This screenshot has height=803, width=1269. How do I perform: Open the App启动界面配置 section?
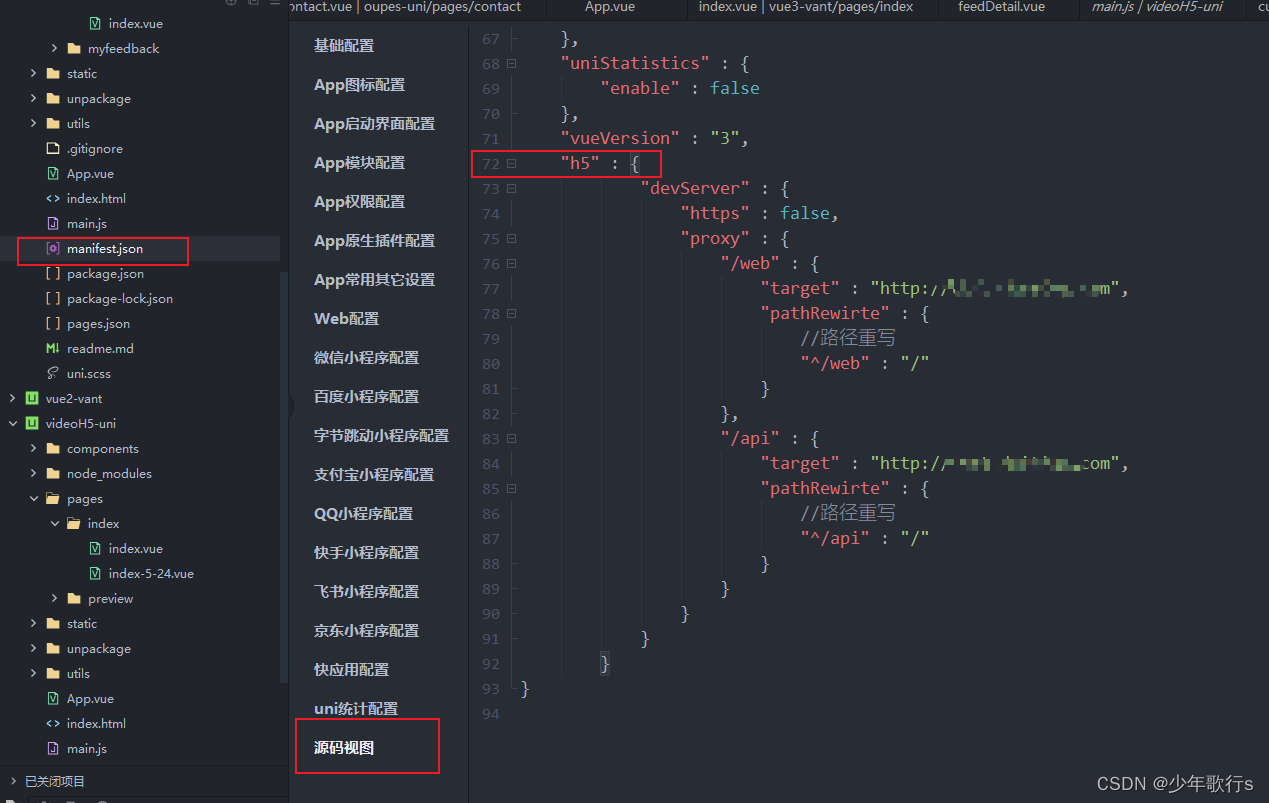374,124
